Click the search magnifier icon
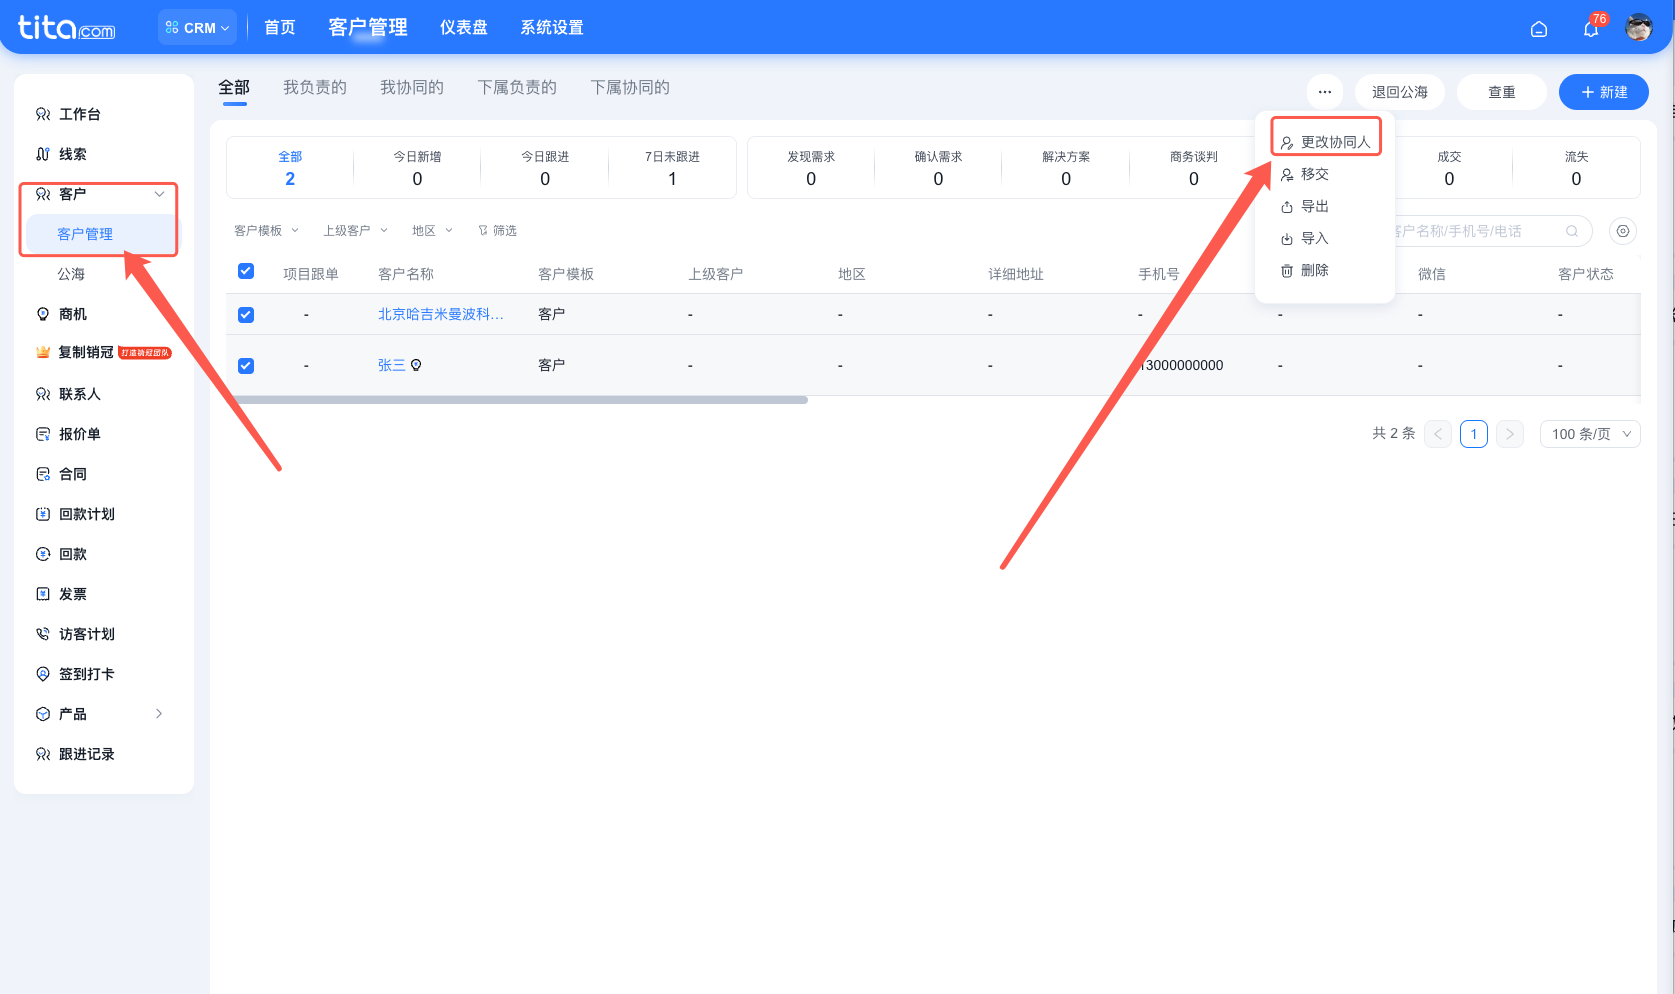Image resolution: width=1675 pixels, height=994 pixels. click(1572, 231)
